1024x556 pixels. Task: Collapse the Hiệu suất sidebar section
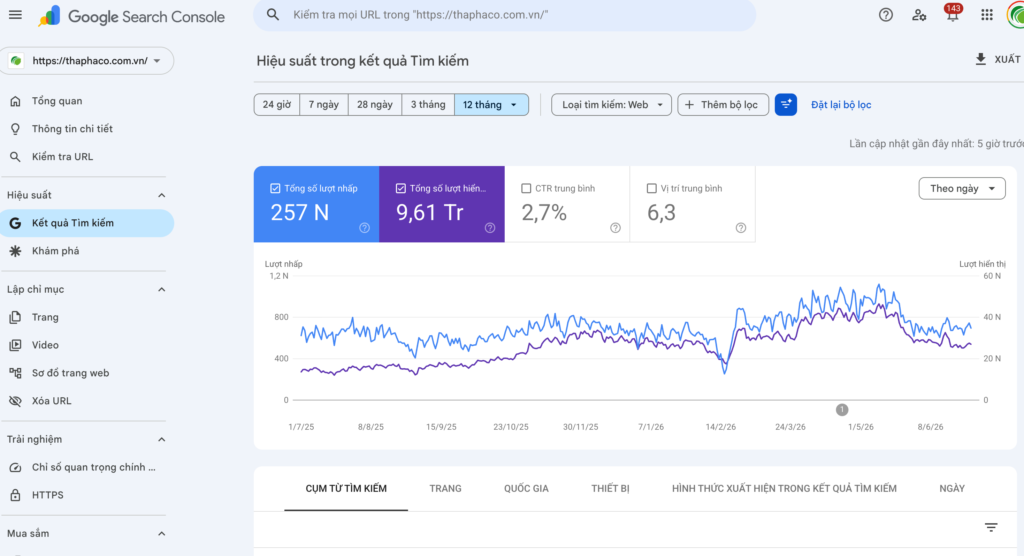161,195
